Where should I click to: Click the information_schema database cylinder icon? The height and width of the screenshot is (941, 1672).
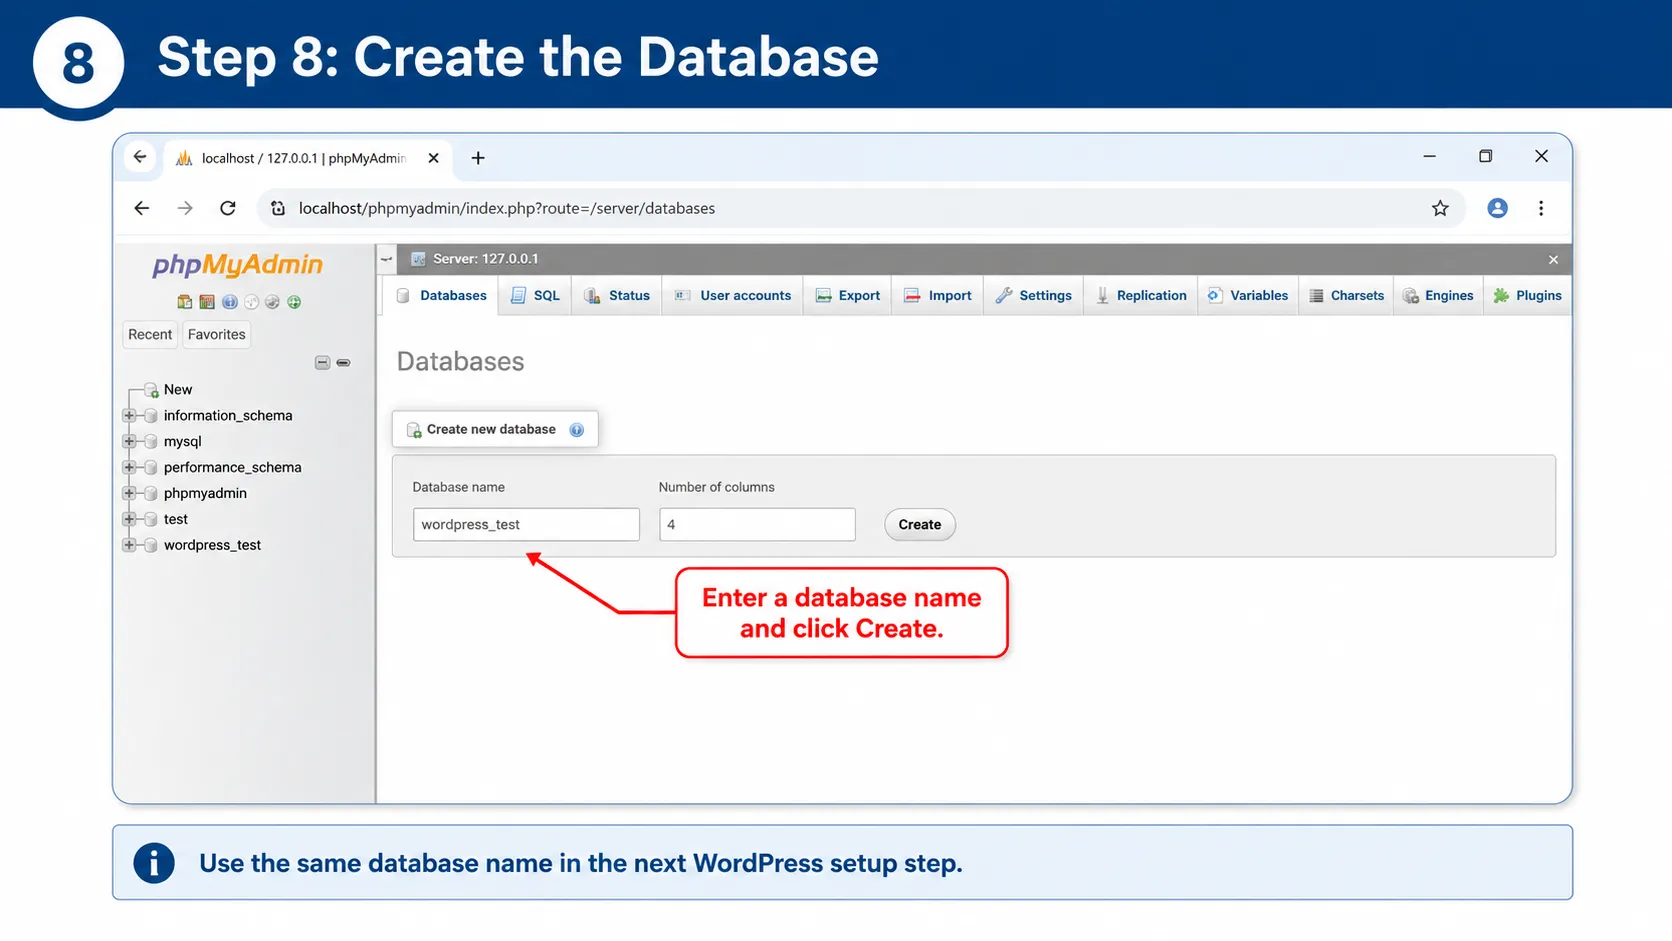coord(151,416)
